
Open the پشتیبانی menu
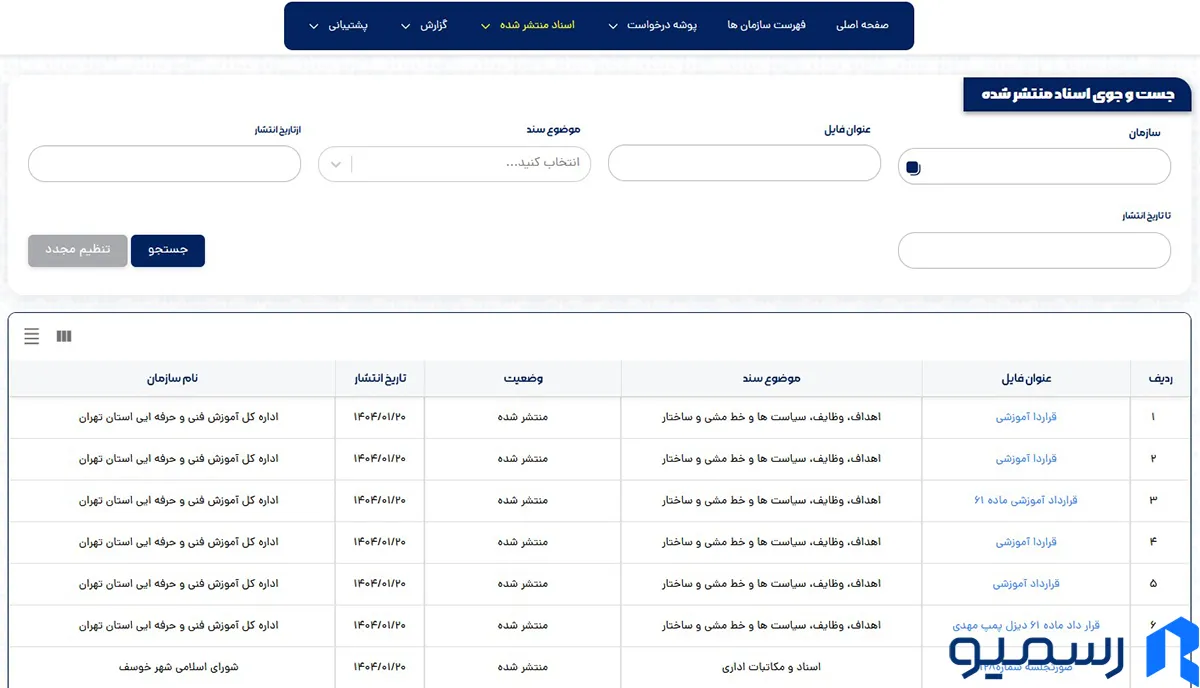pyautogui.click(x=348, y=25)
